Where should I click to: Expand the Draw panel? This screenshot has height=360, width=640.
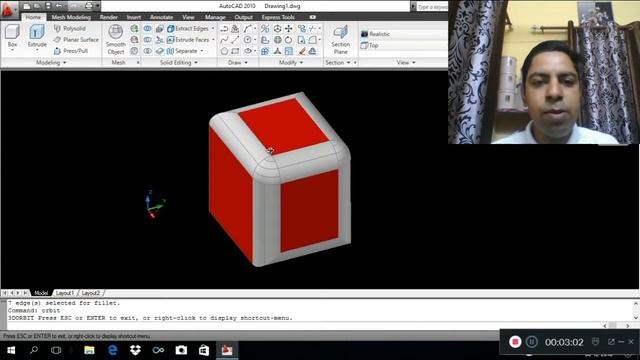(238, 62)
